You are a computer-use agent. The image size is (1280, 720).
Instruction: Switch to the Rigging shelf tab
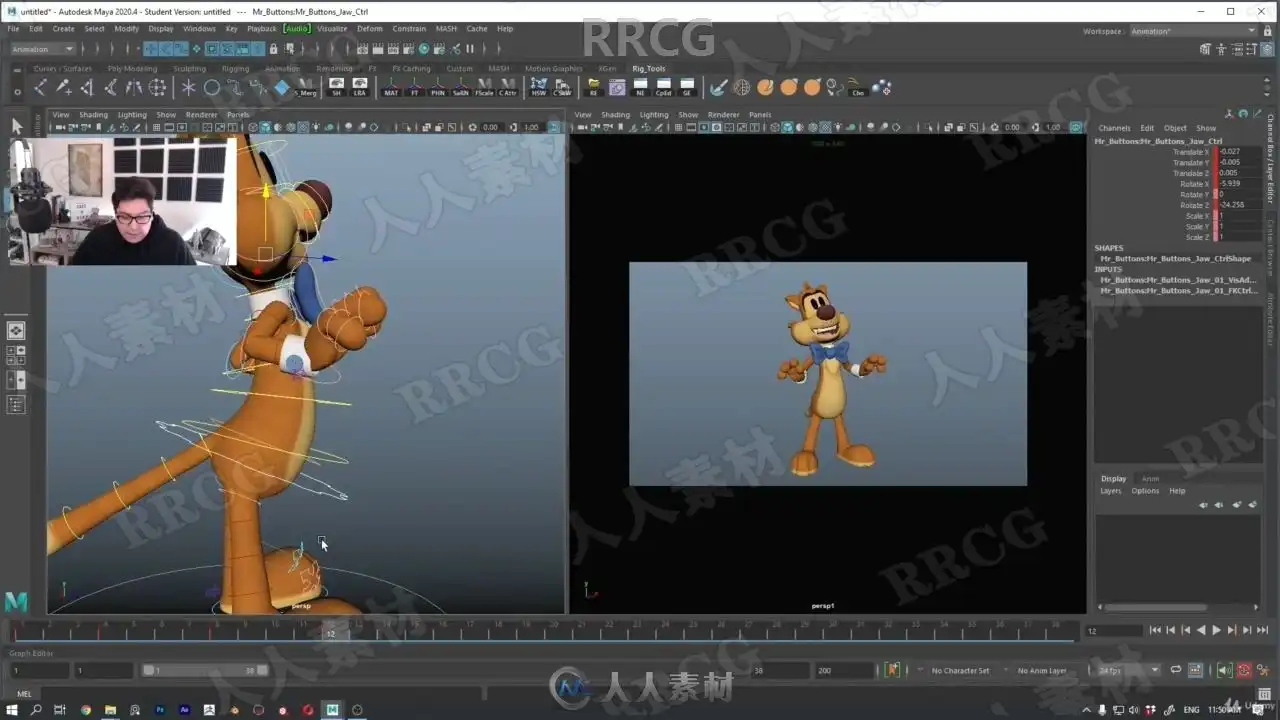point(235,69)
